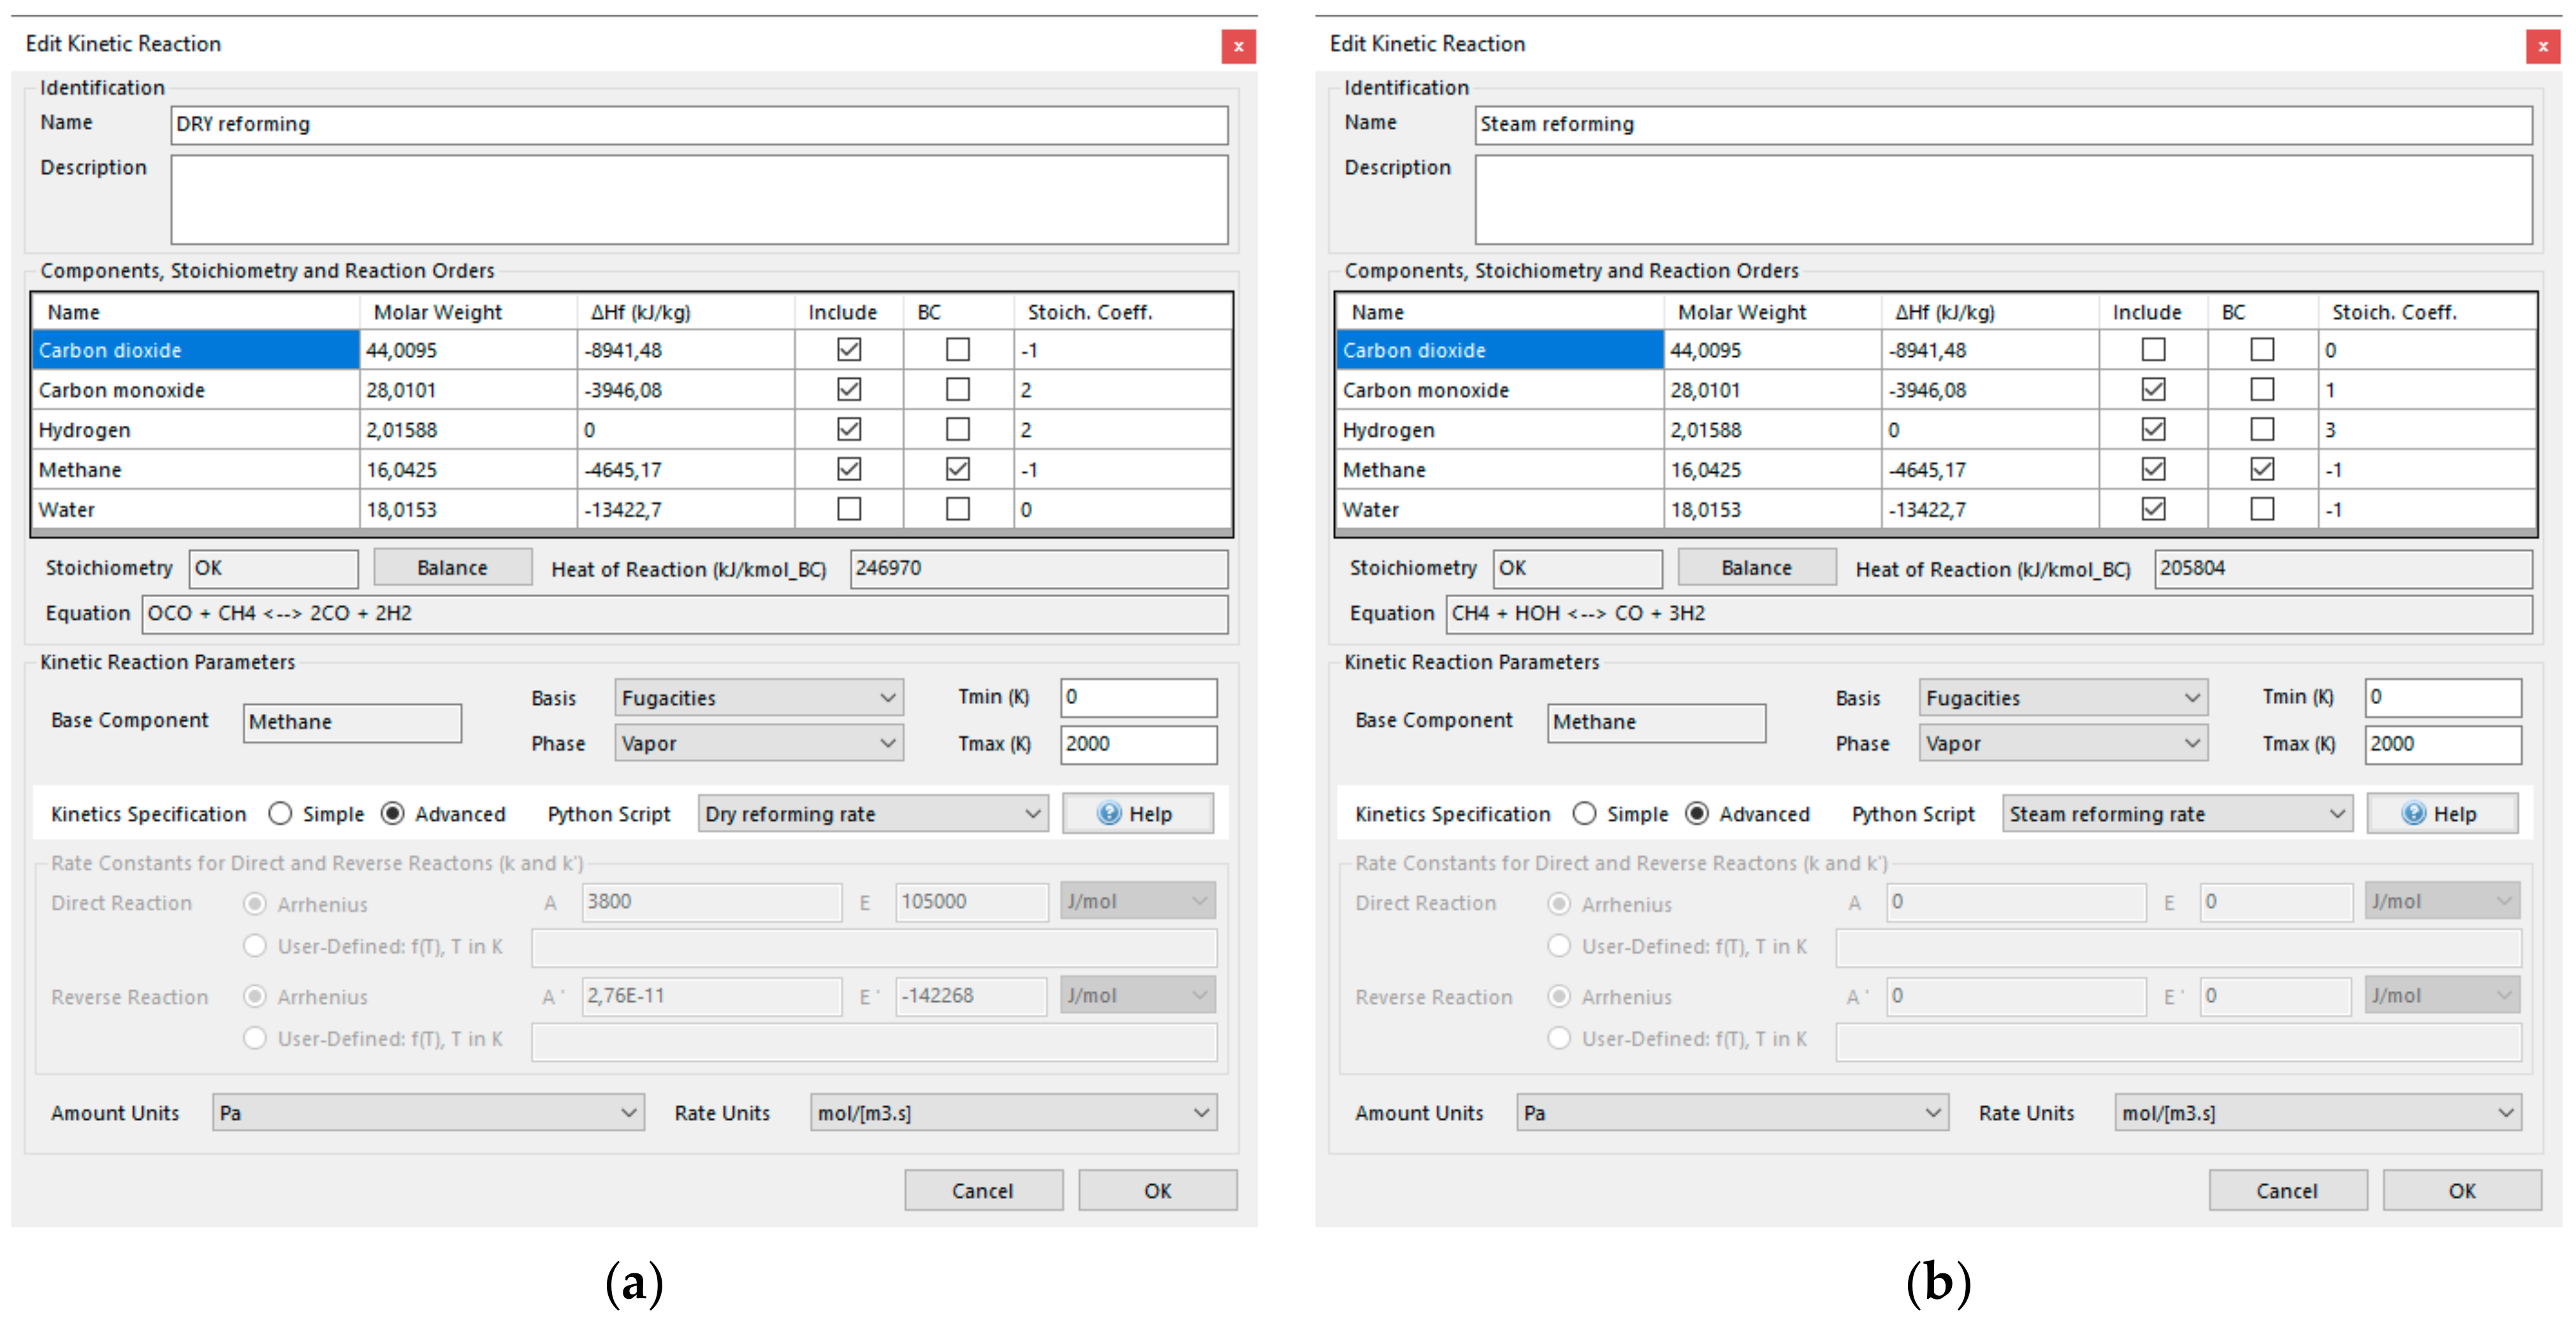Open Basis Fugacities dropdown in DRY reforming
Image resolution: width=2576 pixels, height=1325 pixels.
click(x=758, y=698)
